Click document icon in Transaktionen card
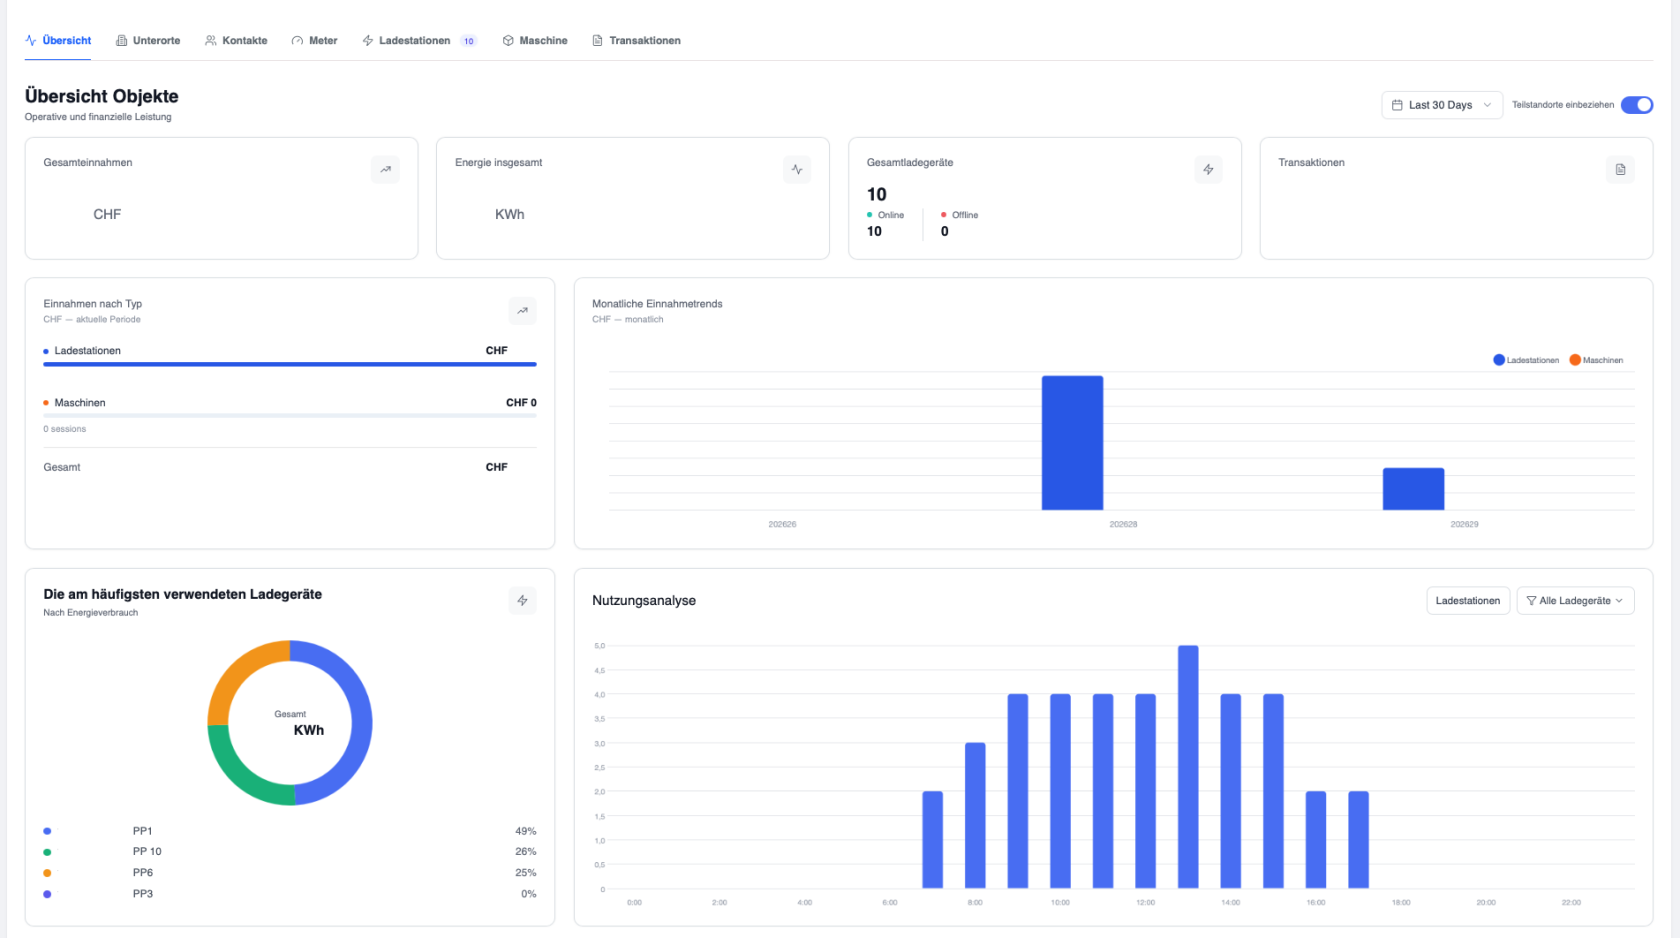Image resolution: width=1680 pixels, height=938 pixels. [x=1620, y=169]
